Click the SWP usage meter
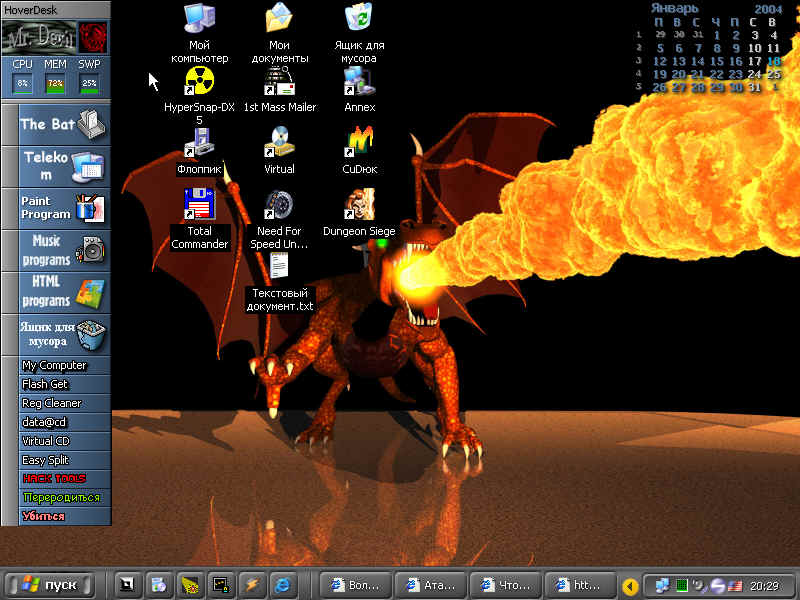Viewport: 800px width, 600px height. click(x=89, y=84)
